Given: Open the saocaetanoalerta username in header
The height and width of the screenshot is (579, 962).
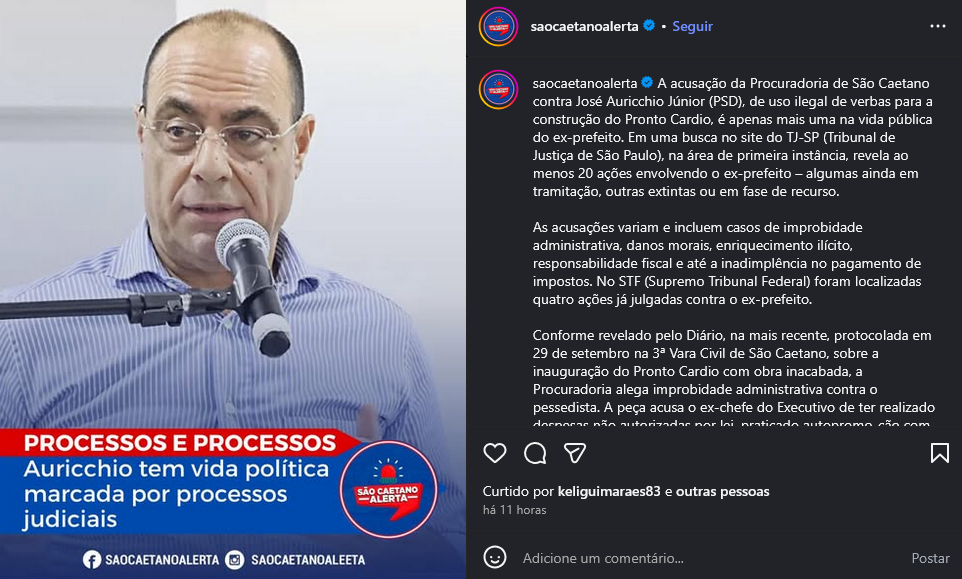Looking at the screenshot, I should 584,26.
